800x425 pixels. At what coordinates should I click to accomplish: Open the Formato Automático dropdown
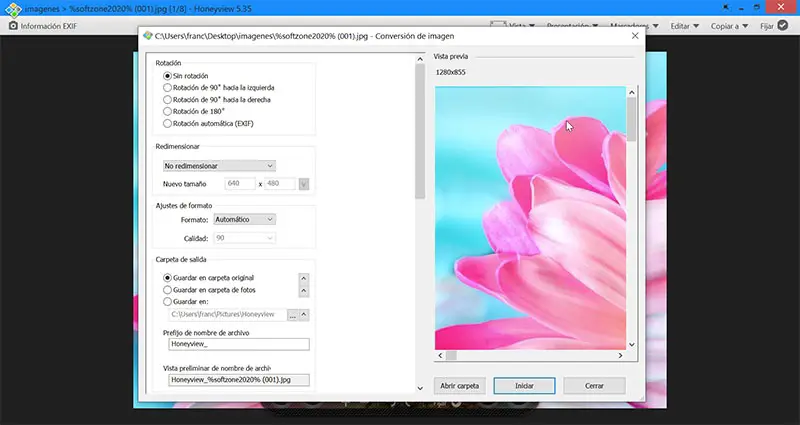tap(244, 219)
